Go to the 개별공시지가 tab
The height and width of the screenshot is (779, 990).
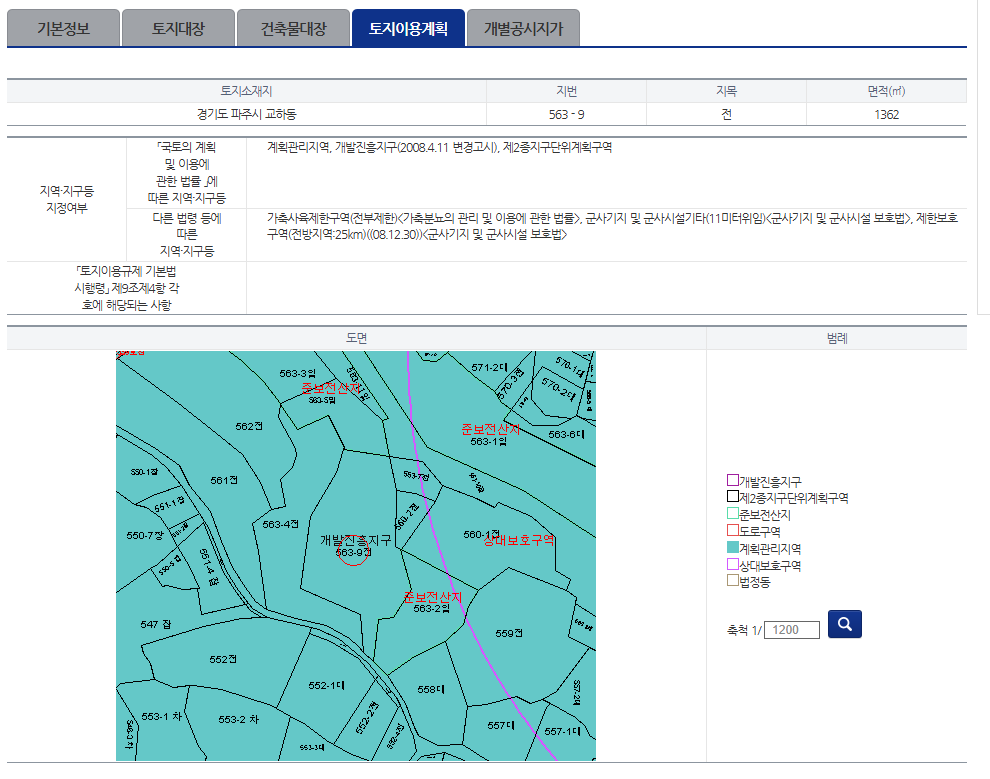tap(523, 29)
